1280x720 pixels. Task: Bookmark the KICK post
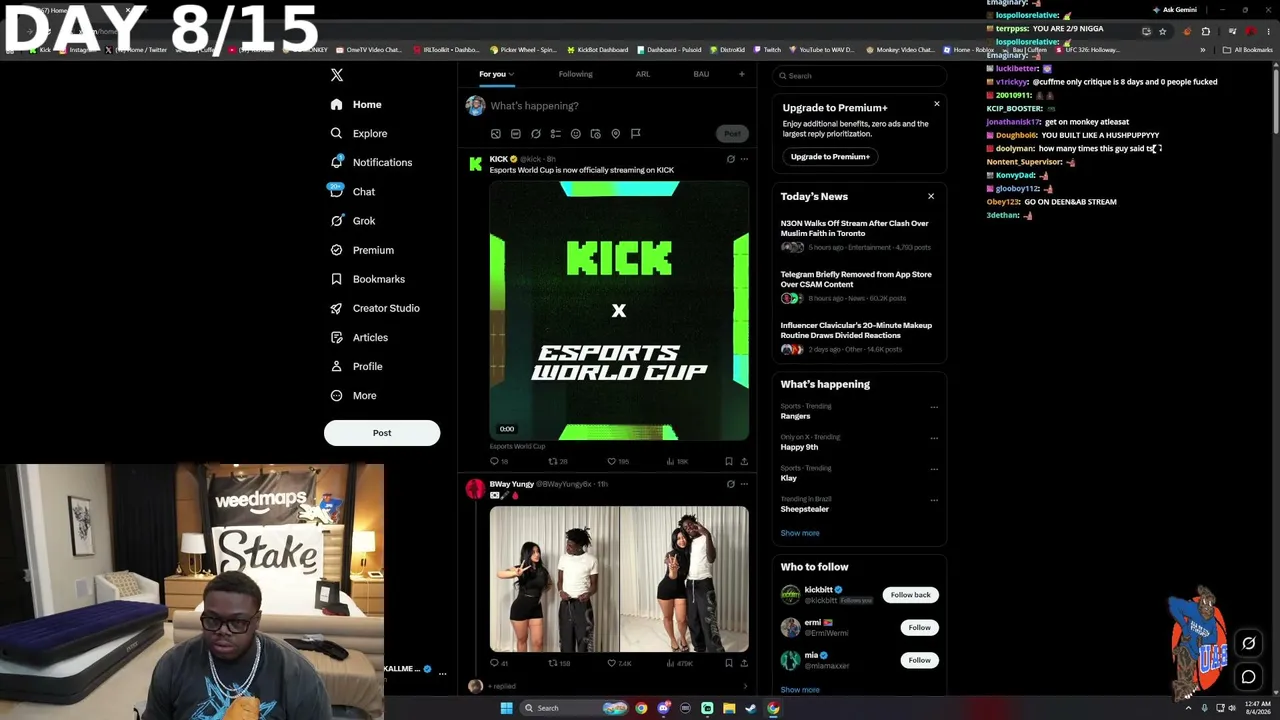click(x=728, y=461)
